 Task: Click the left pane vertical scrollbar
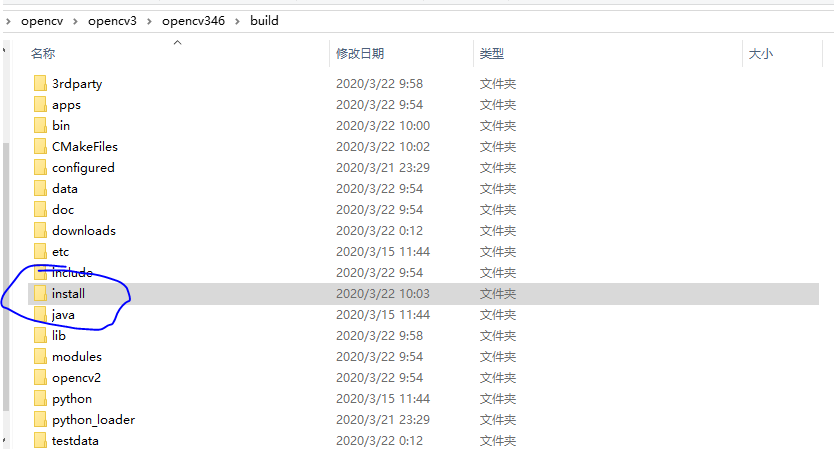pyautogui.click(x=6, y=277)
